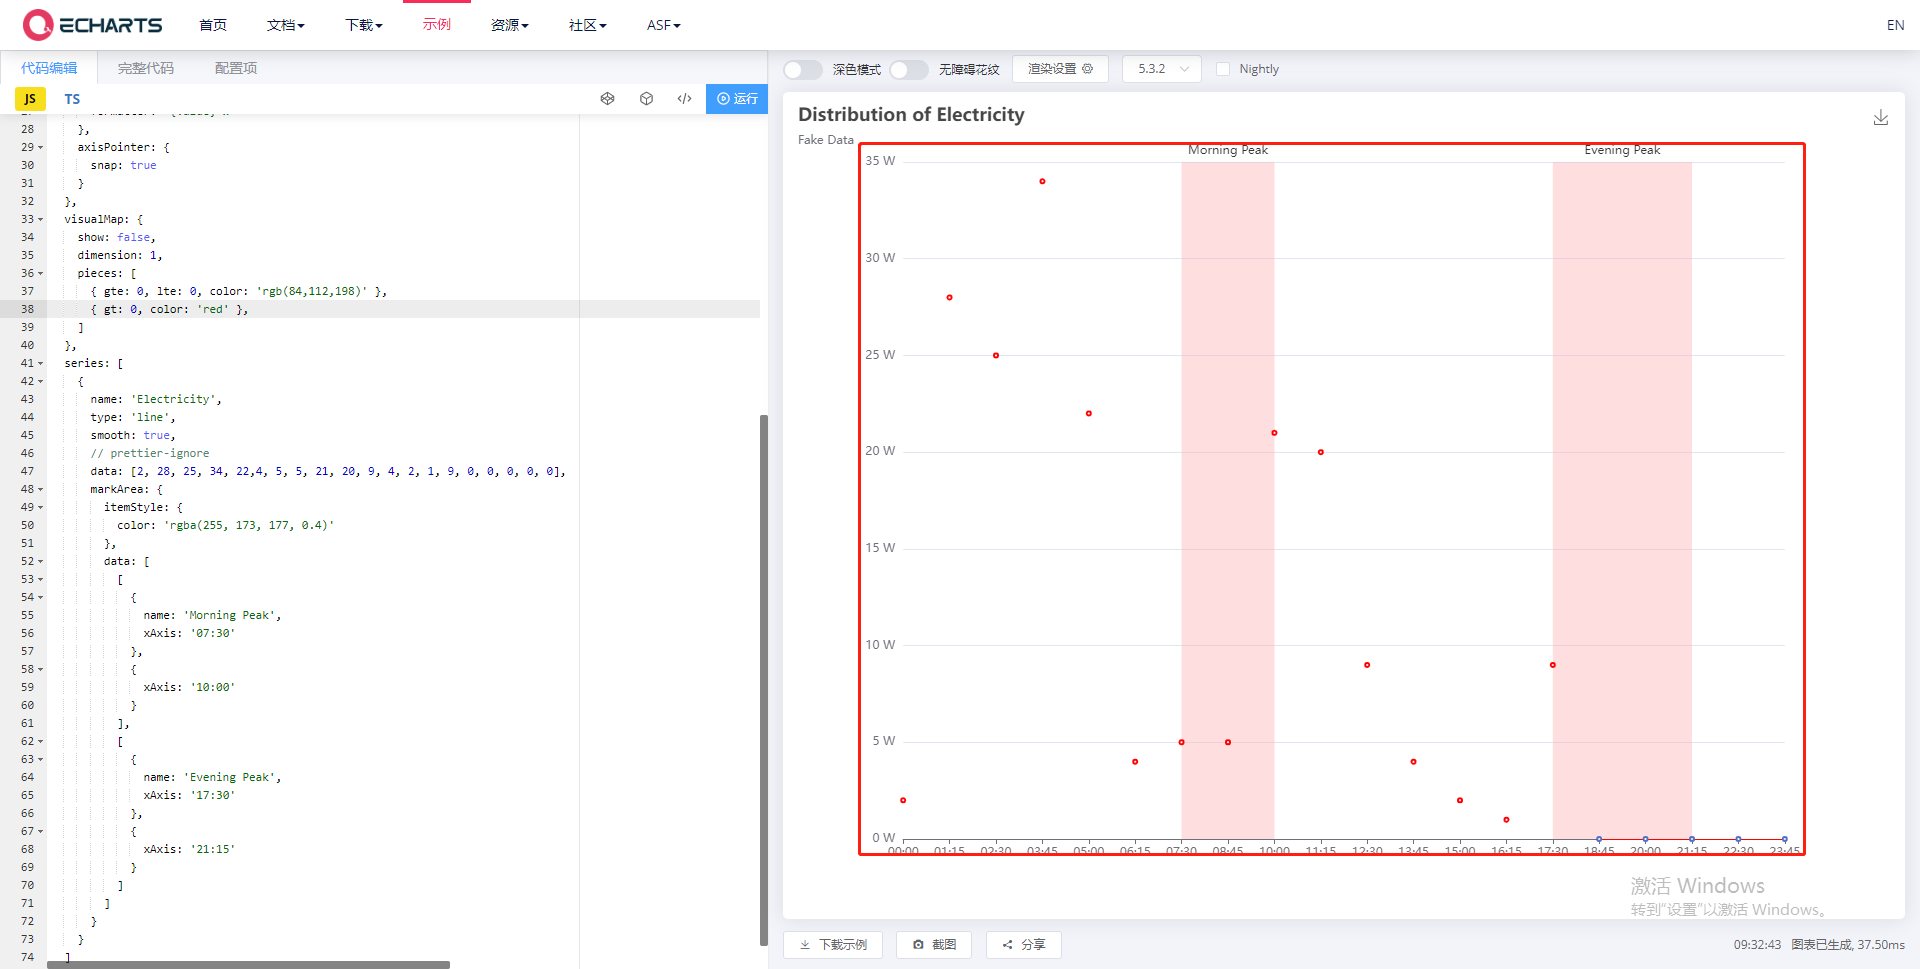Click code line 47 data array
Screen dimensions: 1920x969
point(328,471)
